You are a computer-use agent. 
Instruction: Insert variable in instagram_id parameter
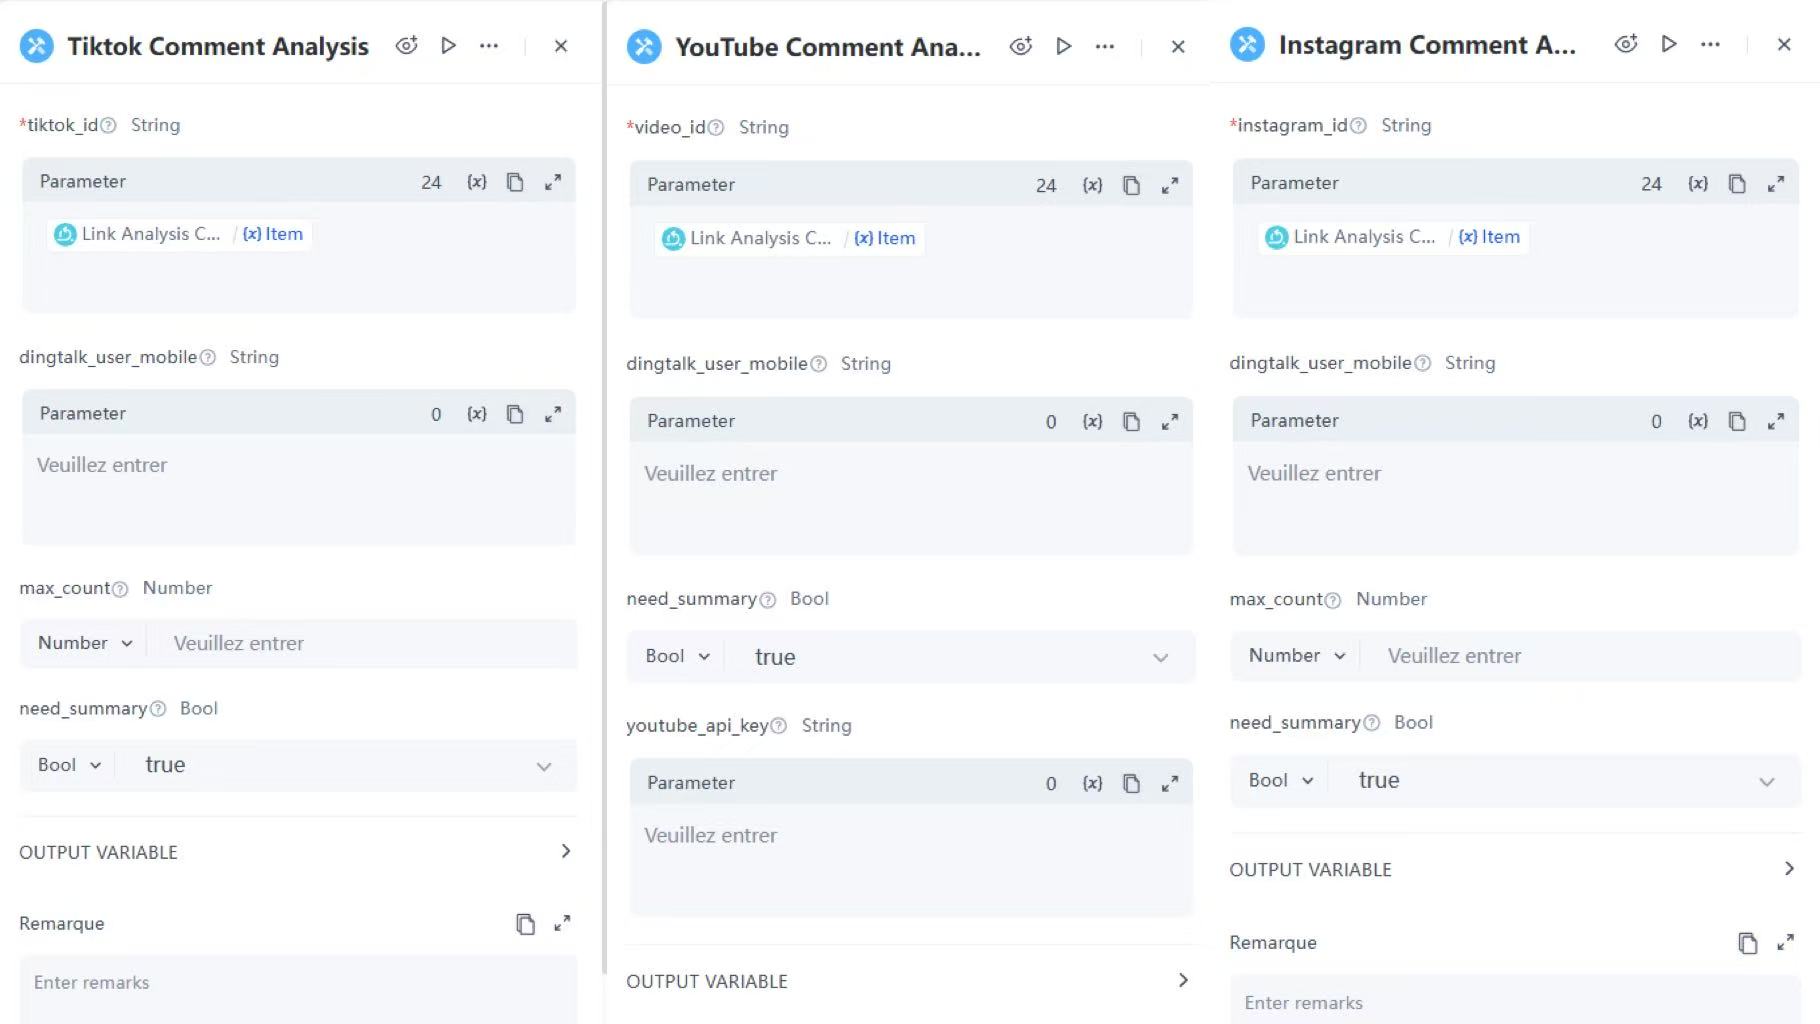tap(1698, 184)
